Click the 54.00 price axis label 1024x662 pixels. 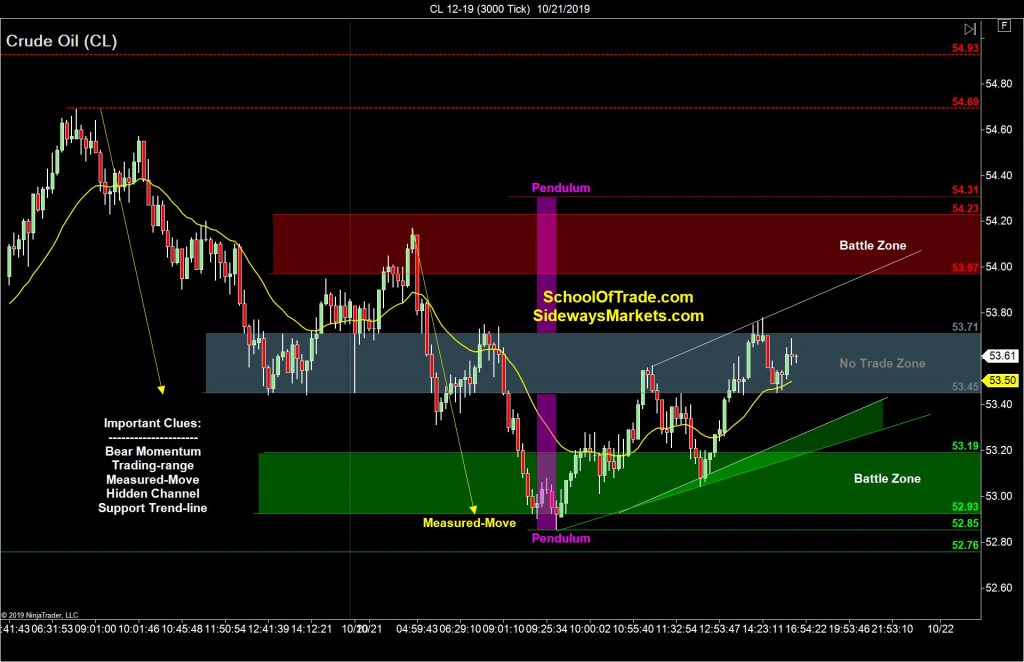click(x=999, y=267)
